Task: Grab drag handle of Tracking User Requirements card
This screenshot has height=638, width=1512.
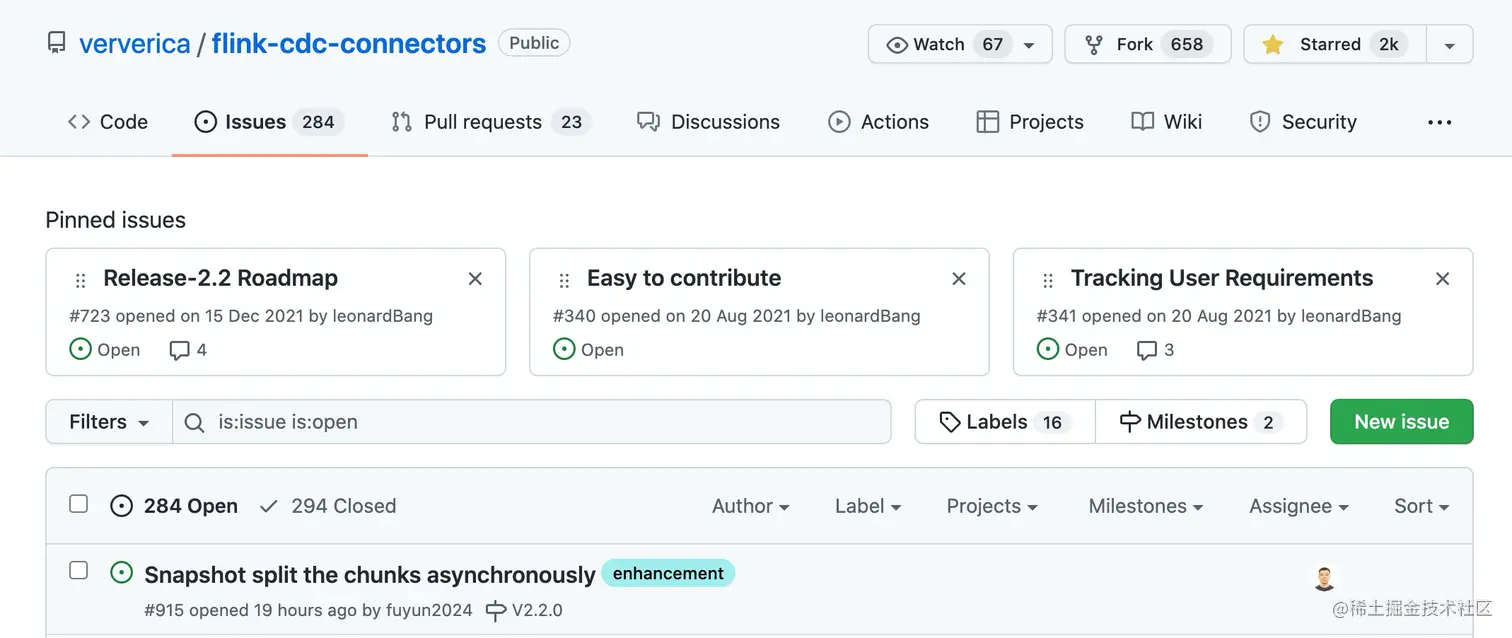Action: [x=1048, y=281]
